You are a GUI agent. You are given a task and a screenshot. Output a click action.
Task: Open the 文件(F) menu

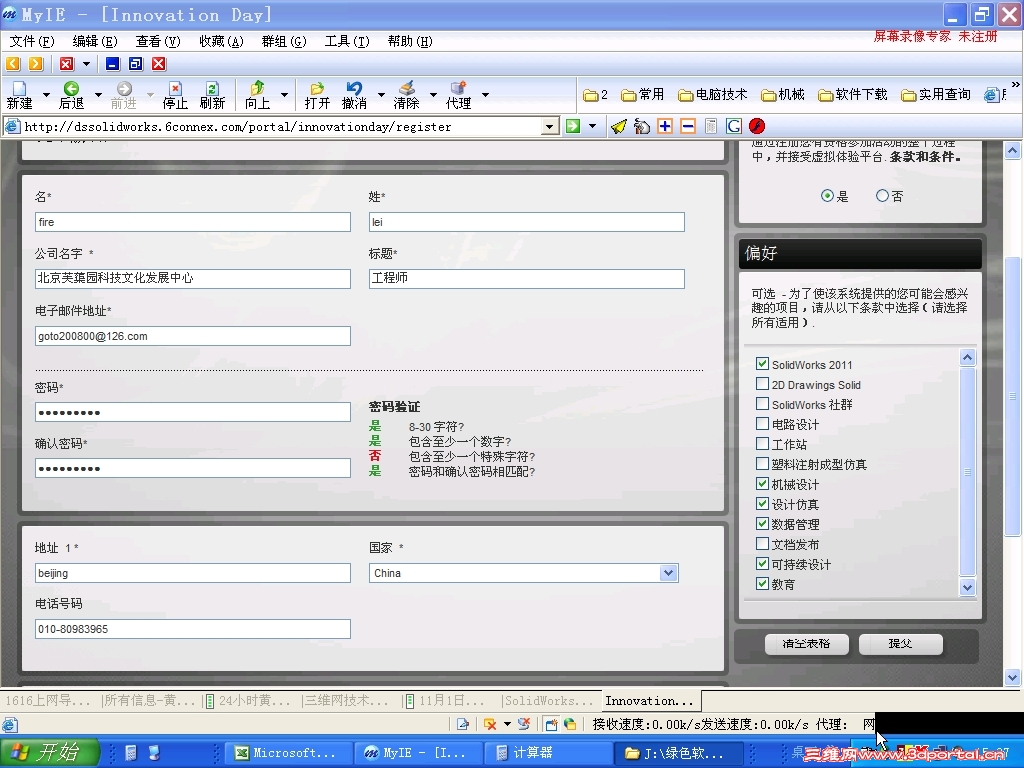(31, 42)
